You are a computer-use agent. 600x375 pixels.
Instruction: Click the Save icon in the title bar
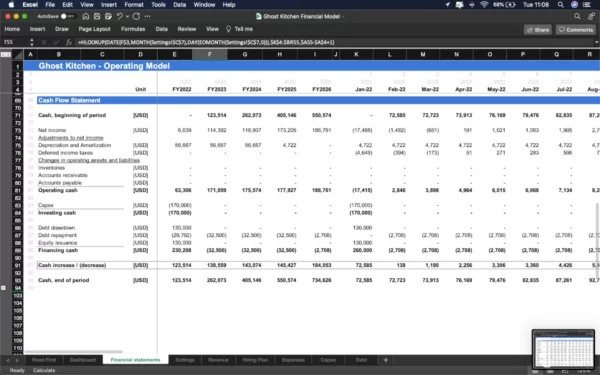pos(97,16)
